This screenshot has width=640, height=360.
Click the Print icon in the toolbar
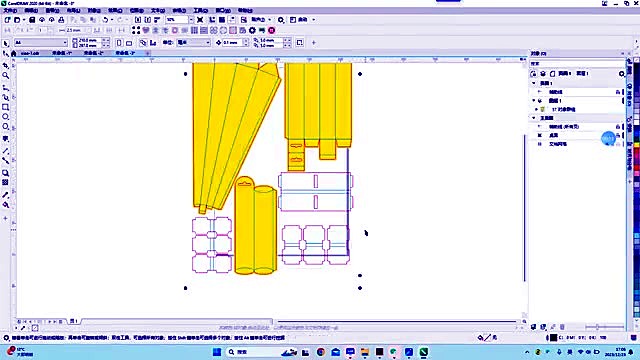[61, 20]
